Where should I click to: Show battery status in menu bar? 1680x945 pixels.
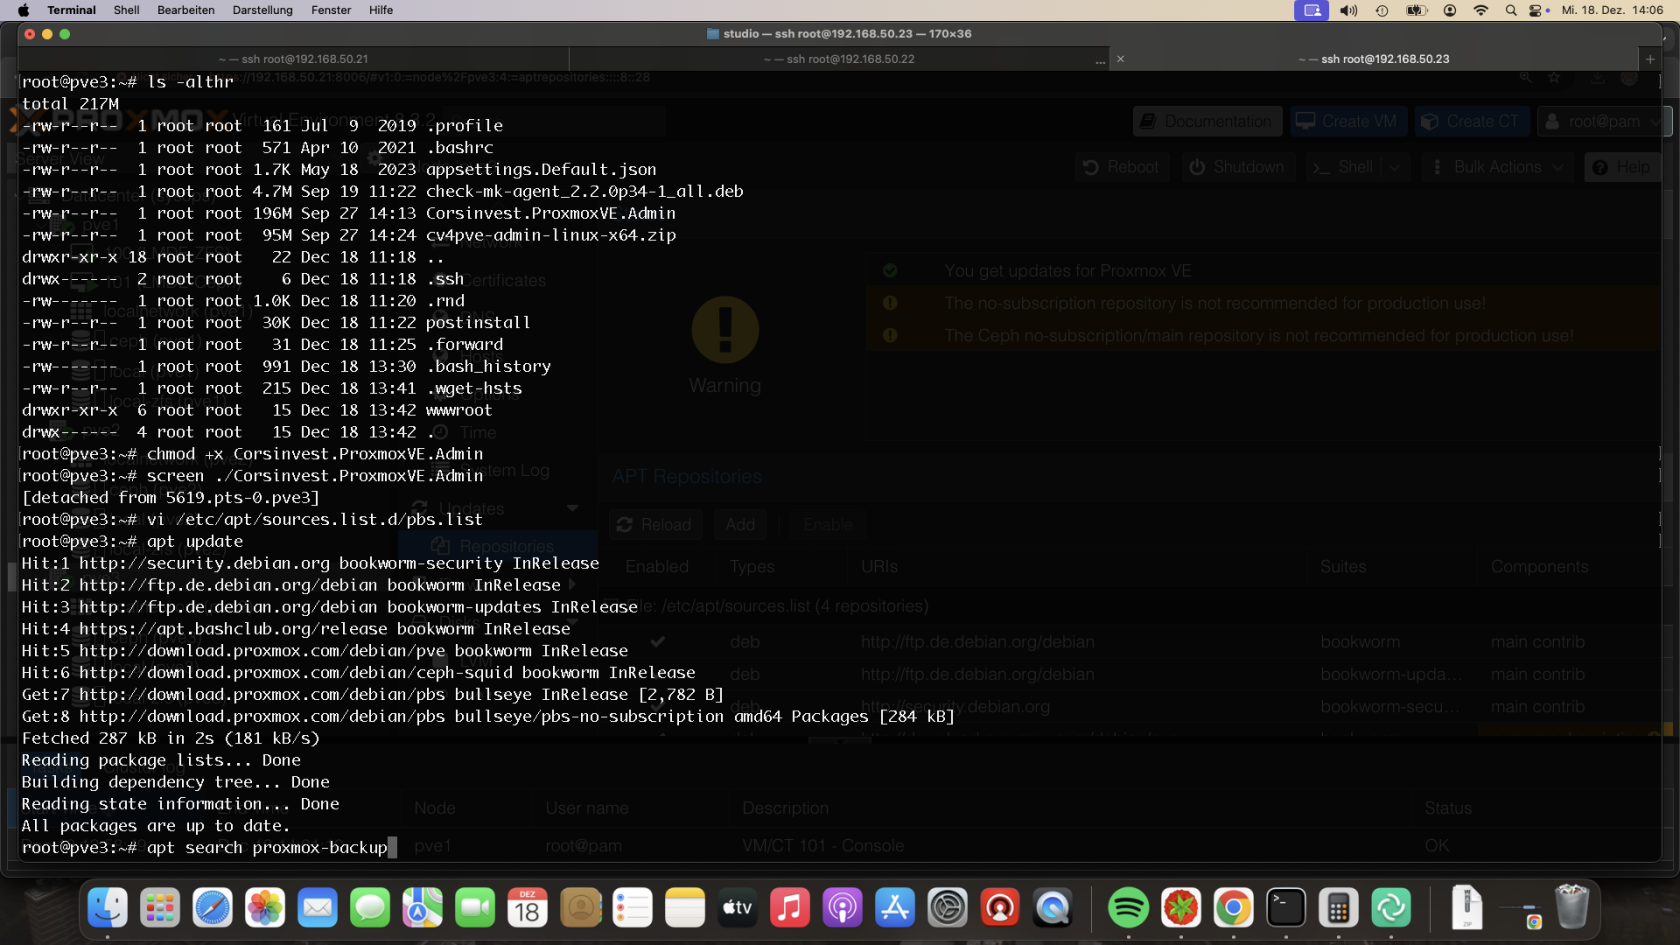point(1416,10)
